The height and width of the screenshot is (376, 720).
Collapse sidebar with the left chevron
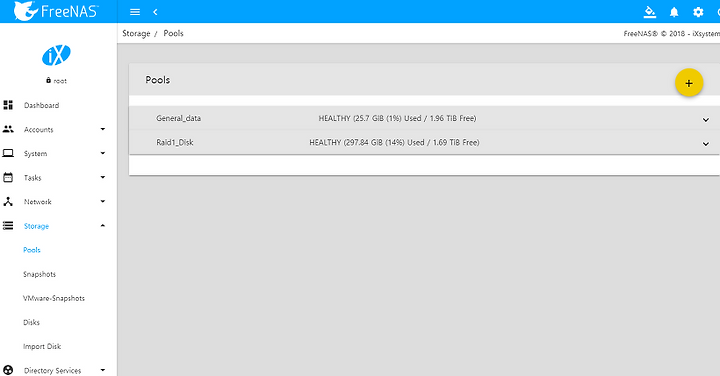(x=155, y=12)
